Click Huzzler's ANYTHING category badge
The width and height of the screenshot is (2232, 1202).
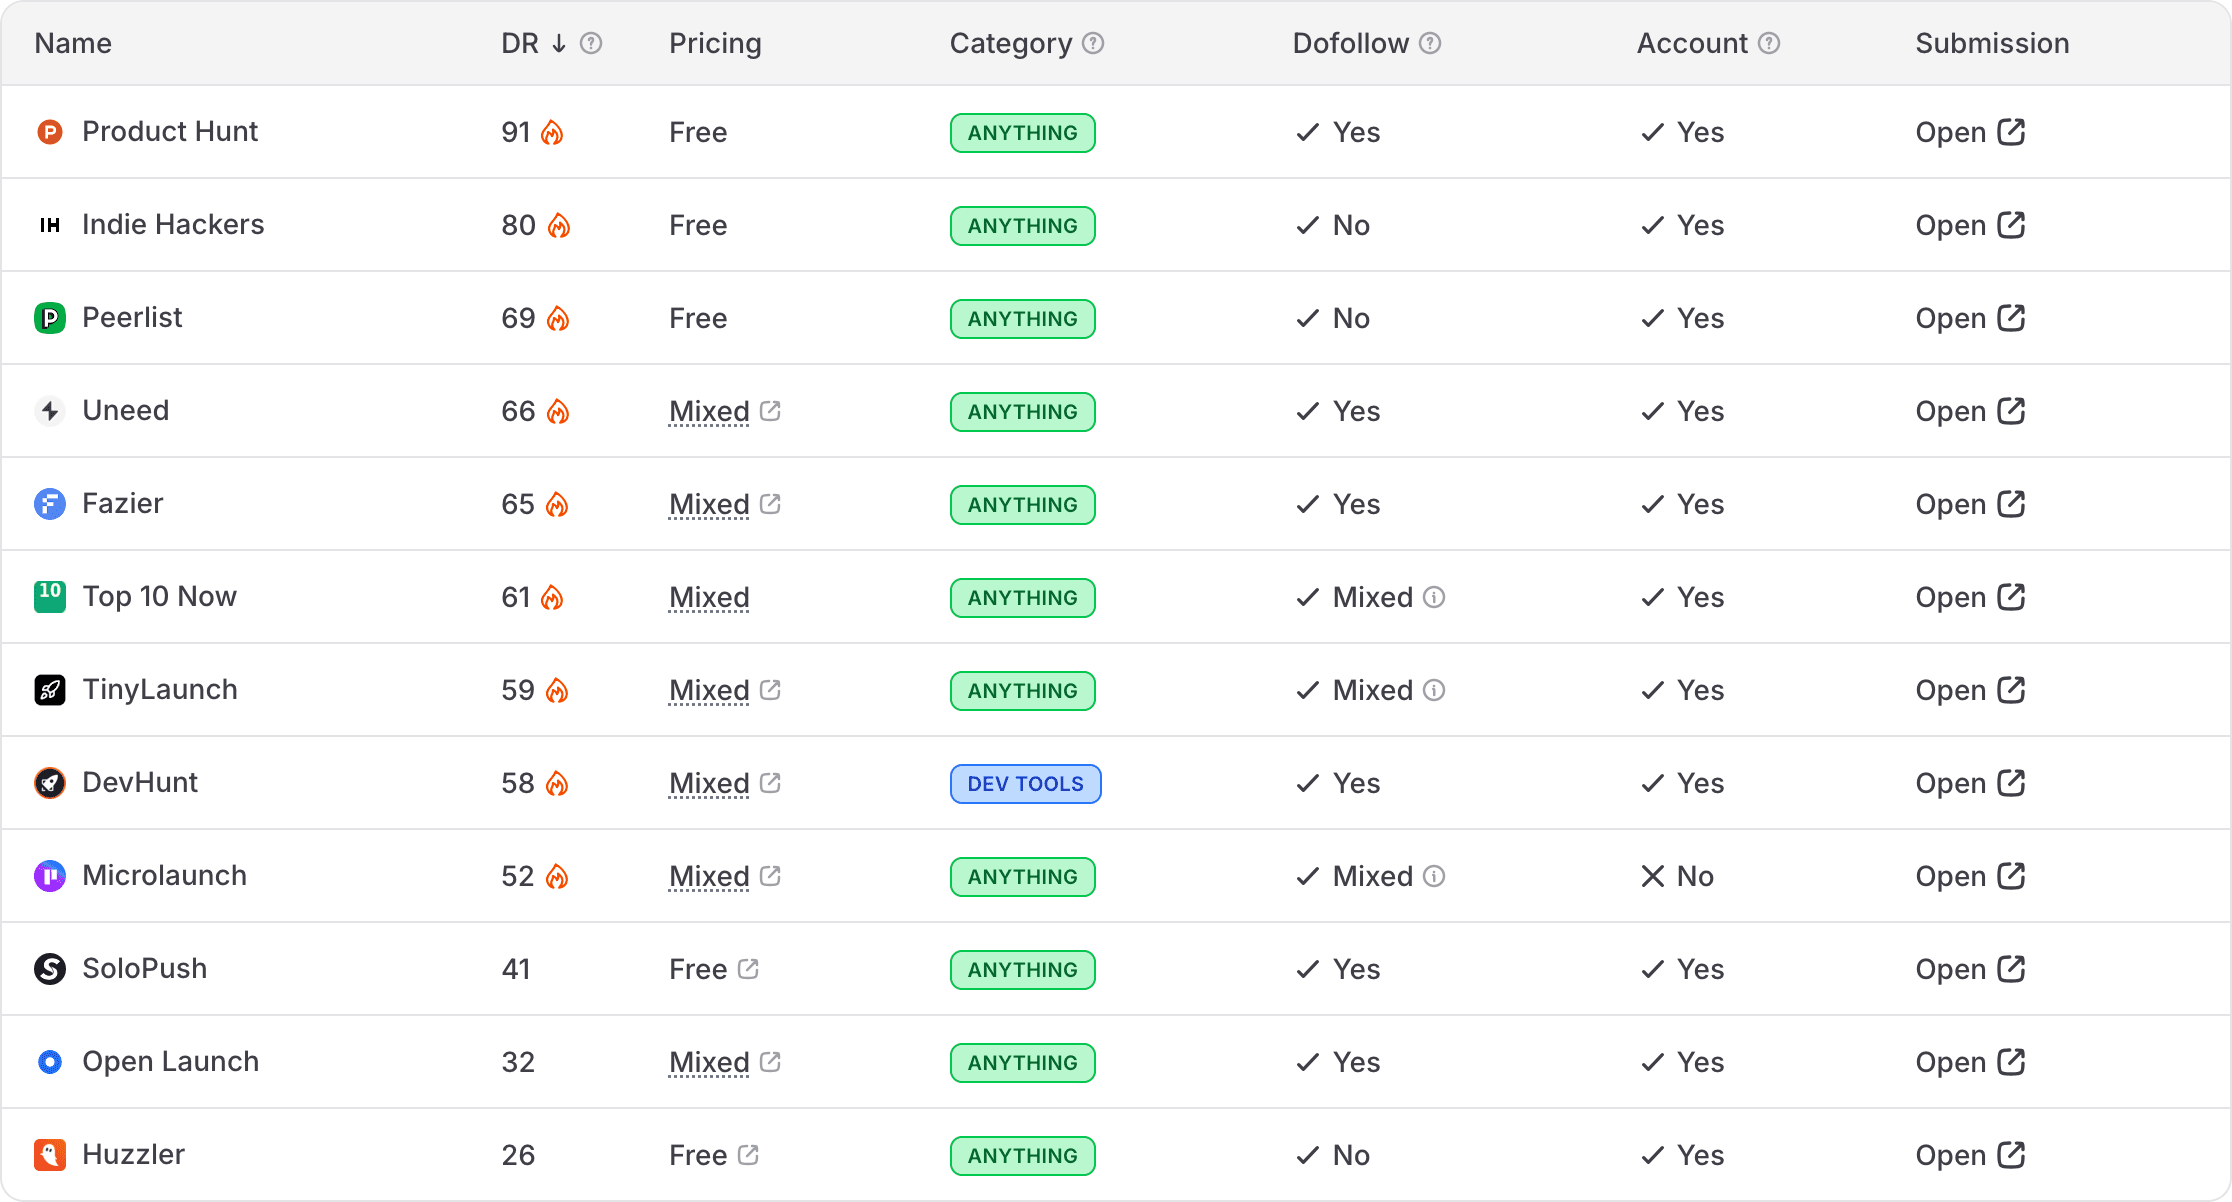pos(1022,1156)
